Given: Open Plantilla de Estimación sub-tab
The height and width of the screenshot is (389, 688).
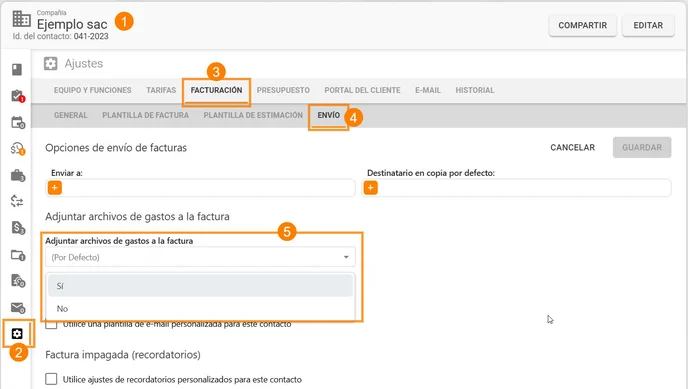Looking at the screenshot, I should click(253, 115).
